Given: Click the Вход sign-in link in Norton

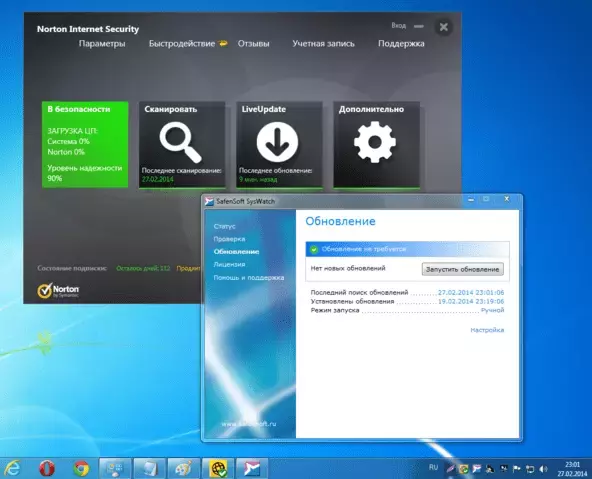Looking at the screenshot, I should (399, 26).
